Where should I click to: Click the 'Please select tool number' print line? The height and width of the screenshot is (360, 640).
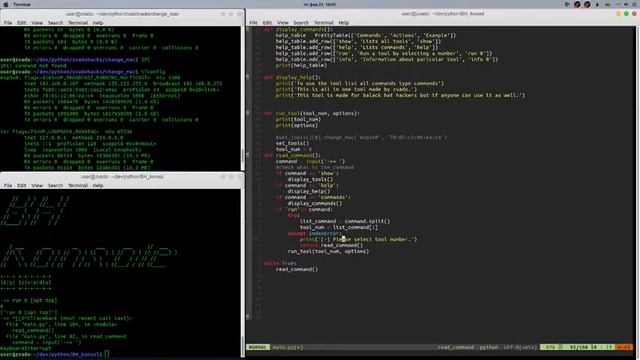[358, 239]
